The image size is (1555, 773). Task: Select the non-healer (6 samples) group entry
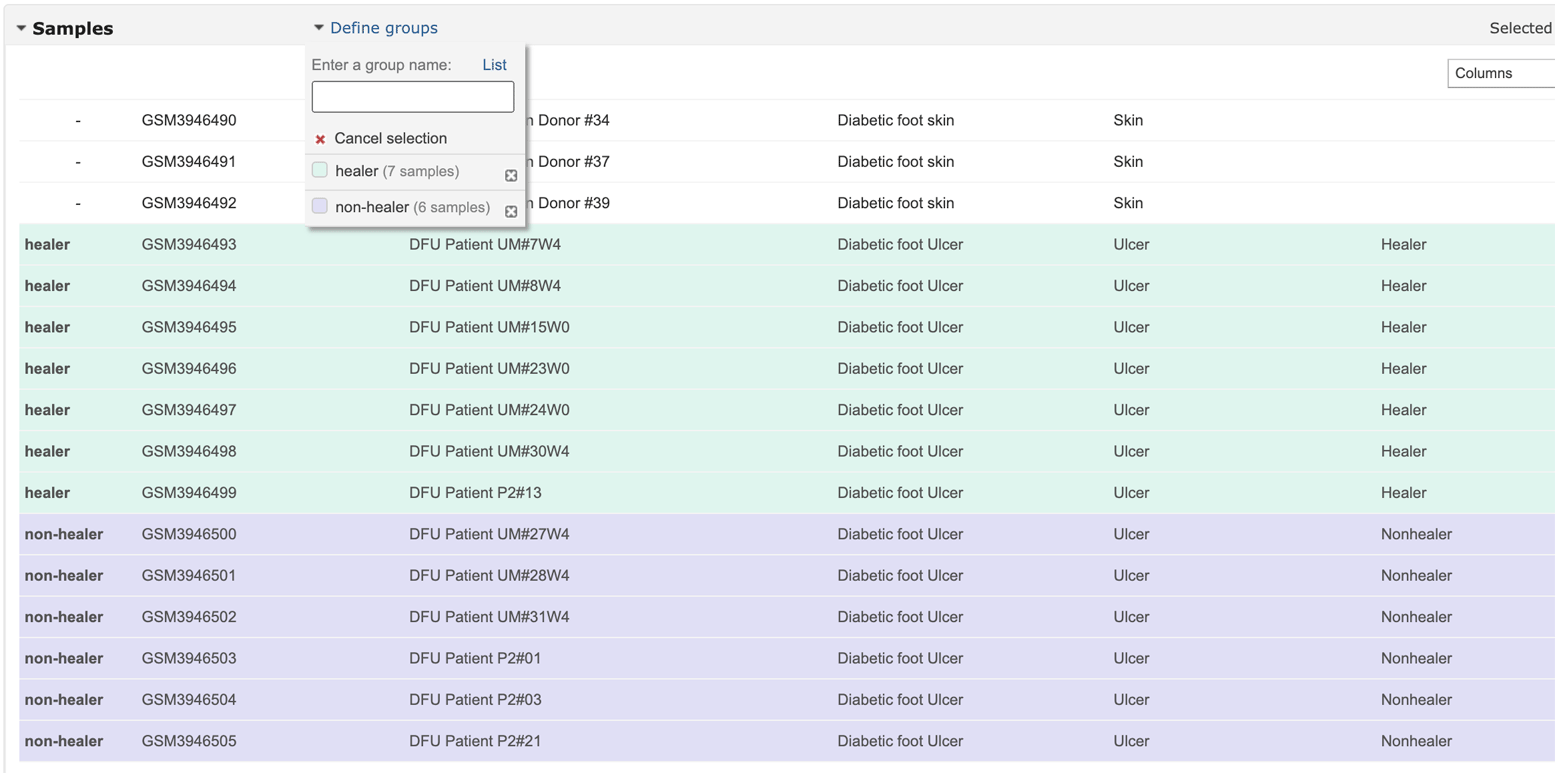click(x=413, y=207)
